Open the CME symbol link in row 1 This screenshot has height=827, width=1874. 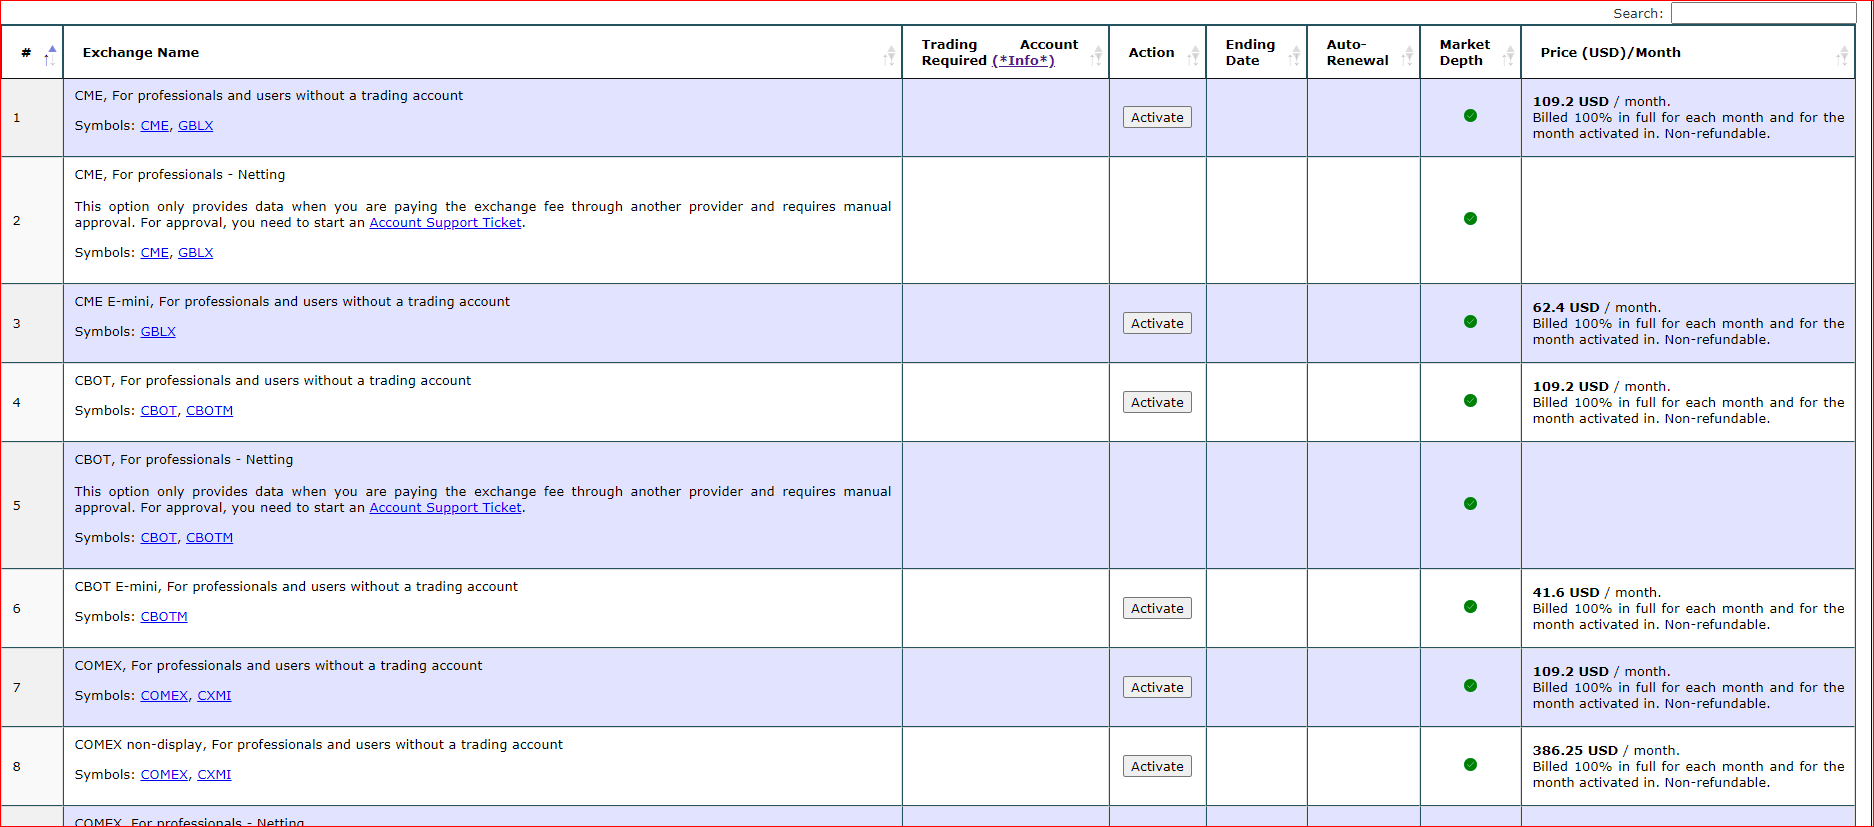[x=155, y=126]
